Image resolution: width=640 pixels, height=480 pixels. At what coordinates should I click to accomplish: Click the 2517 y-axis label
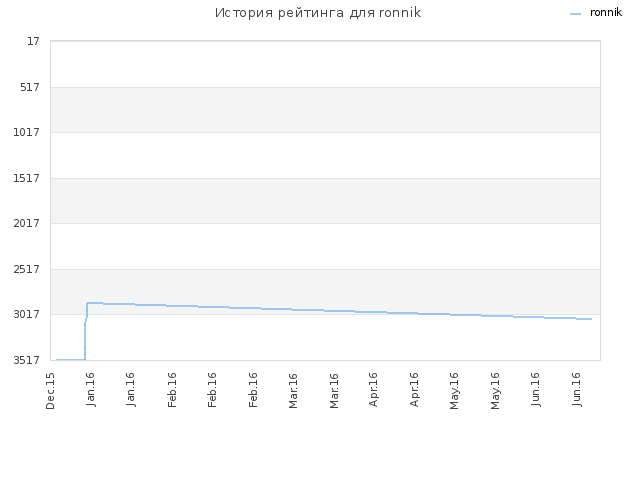pos(27,269)
